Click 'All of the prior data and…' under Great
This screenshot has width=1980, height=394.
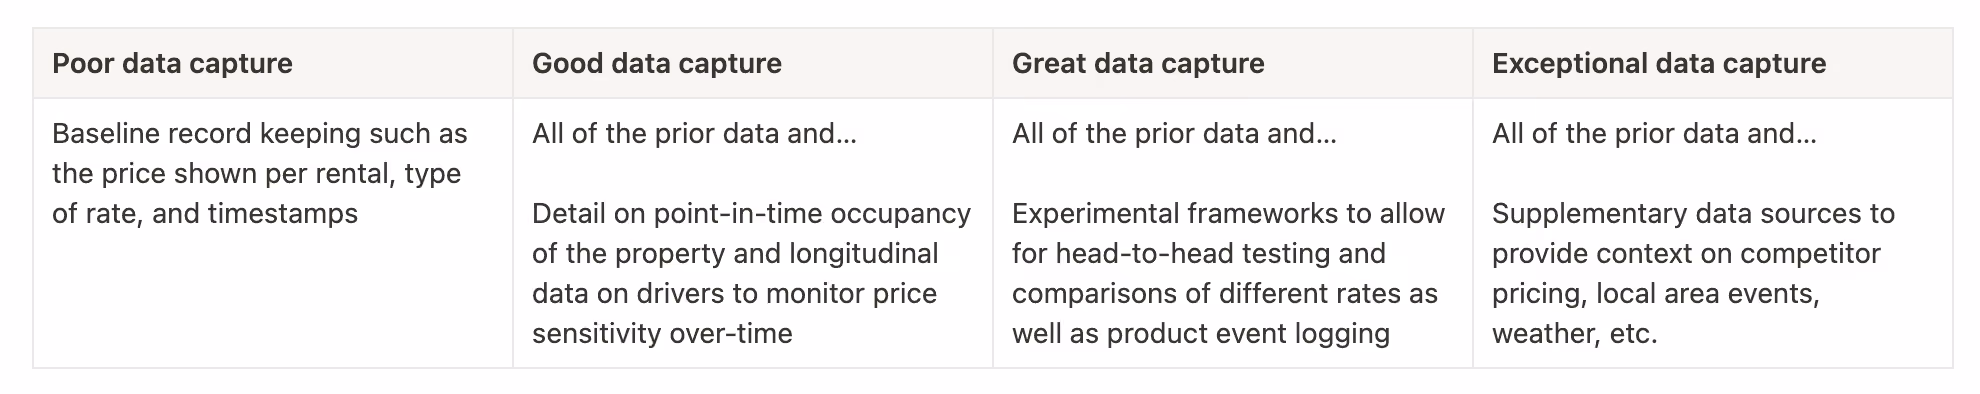click(1174, 133)
